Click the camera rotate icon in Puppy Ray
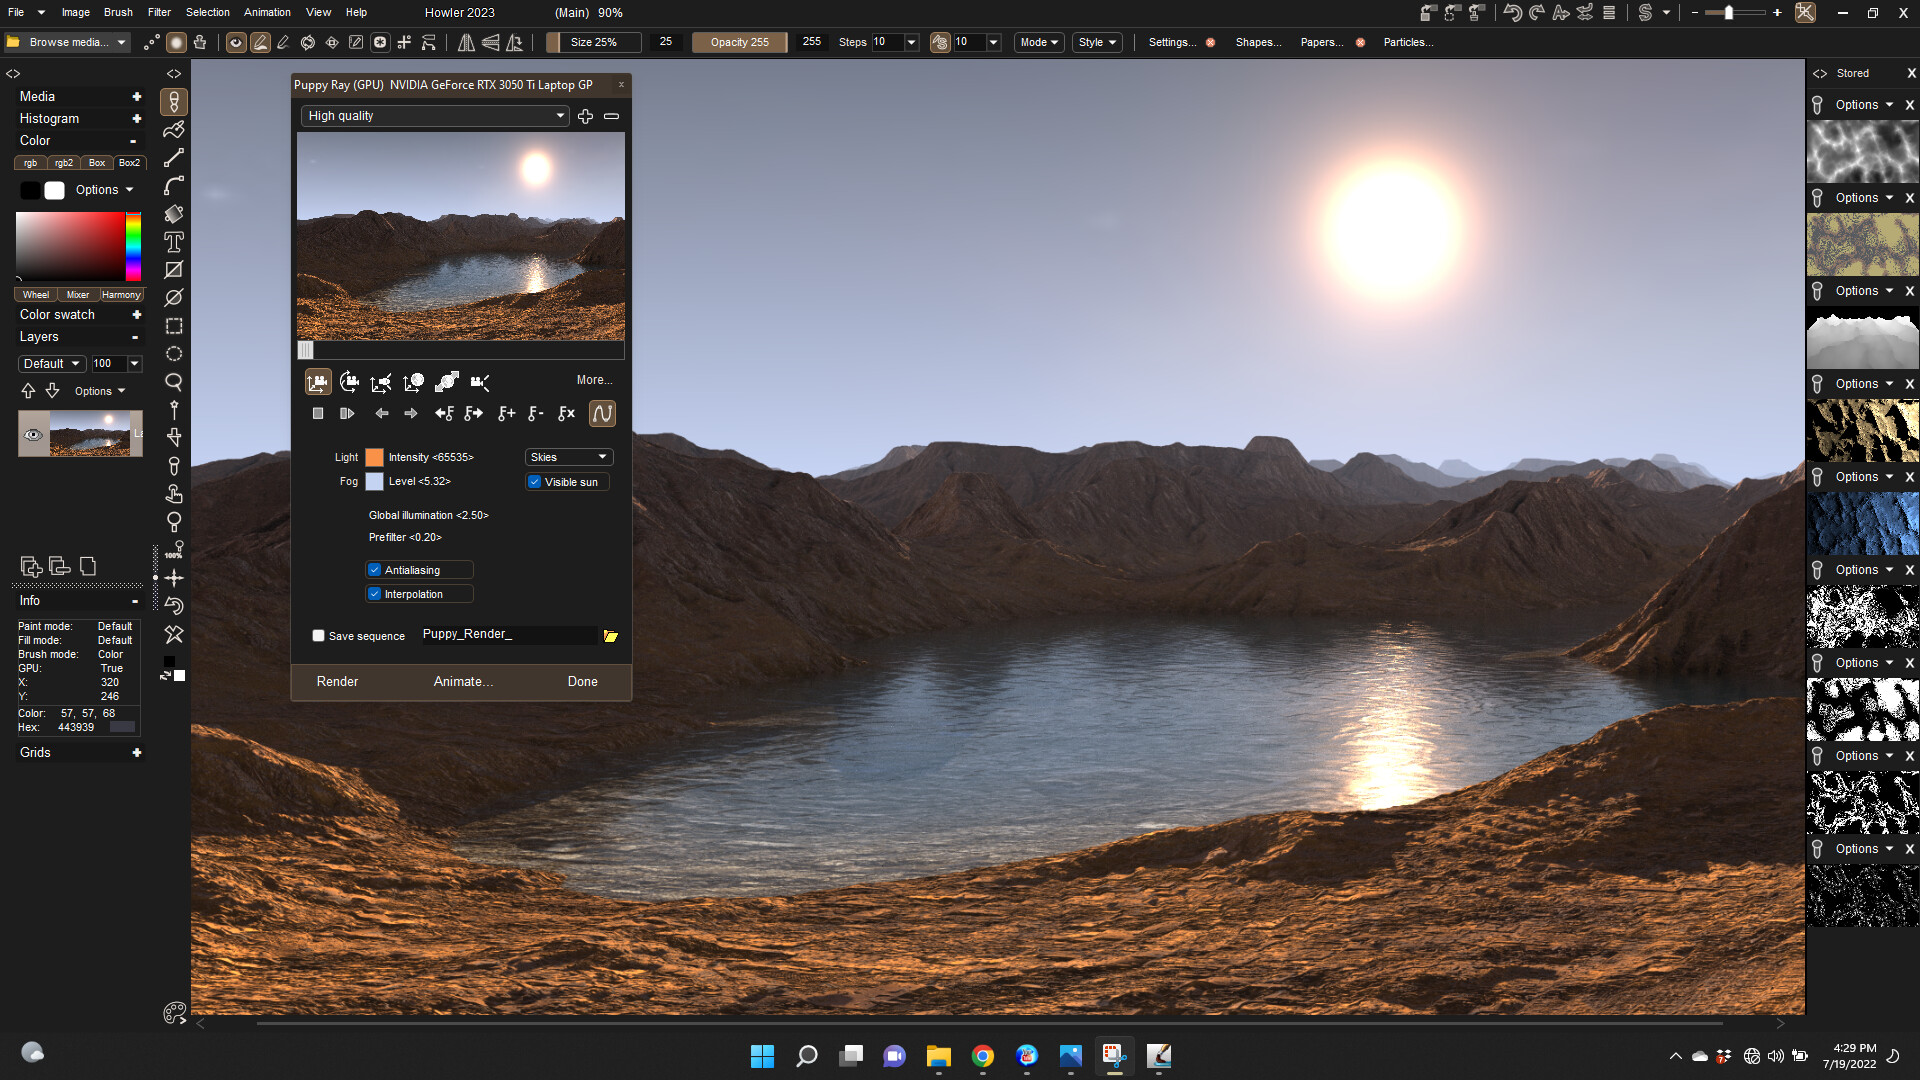Screen dimensions: 1920x1080 pyautogui.click(x=350, y=382)
